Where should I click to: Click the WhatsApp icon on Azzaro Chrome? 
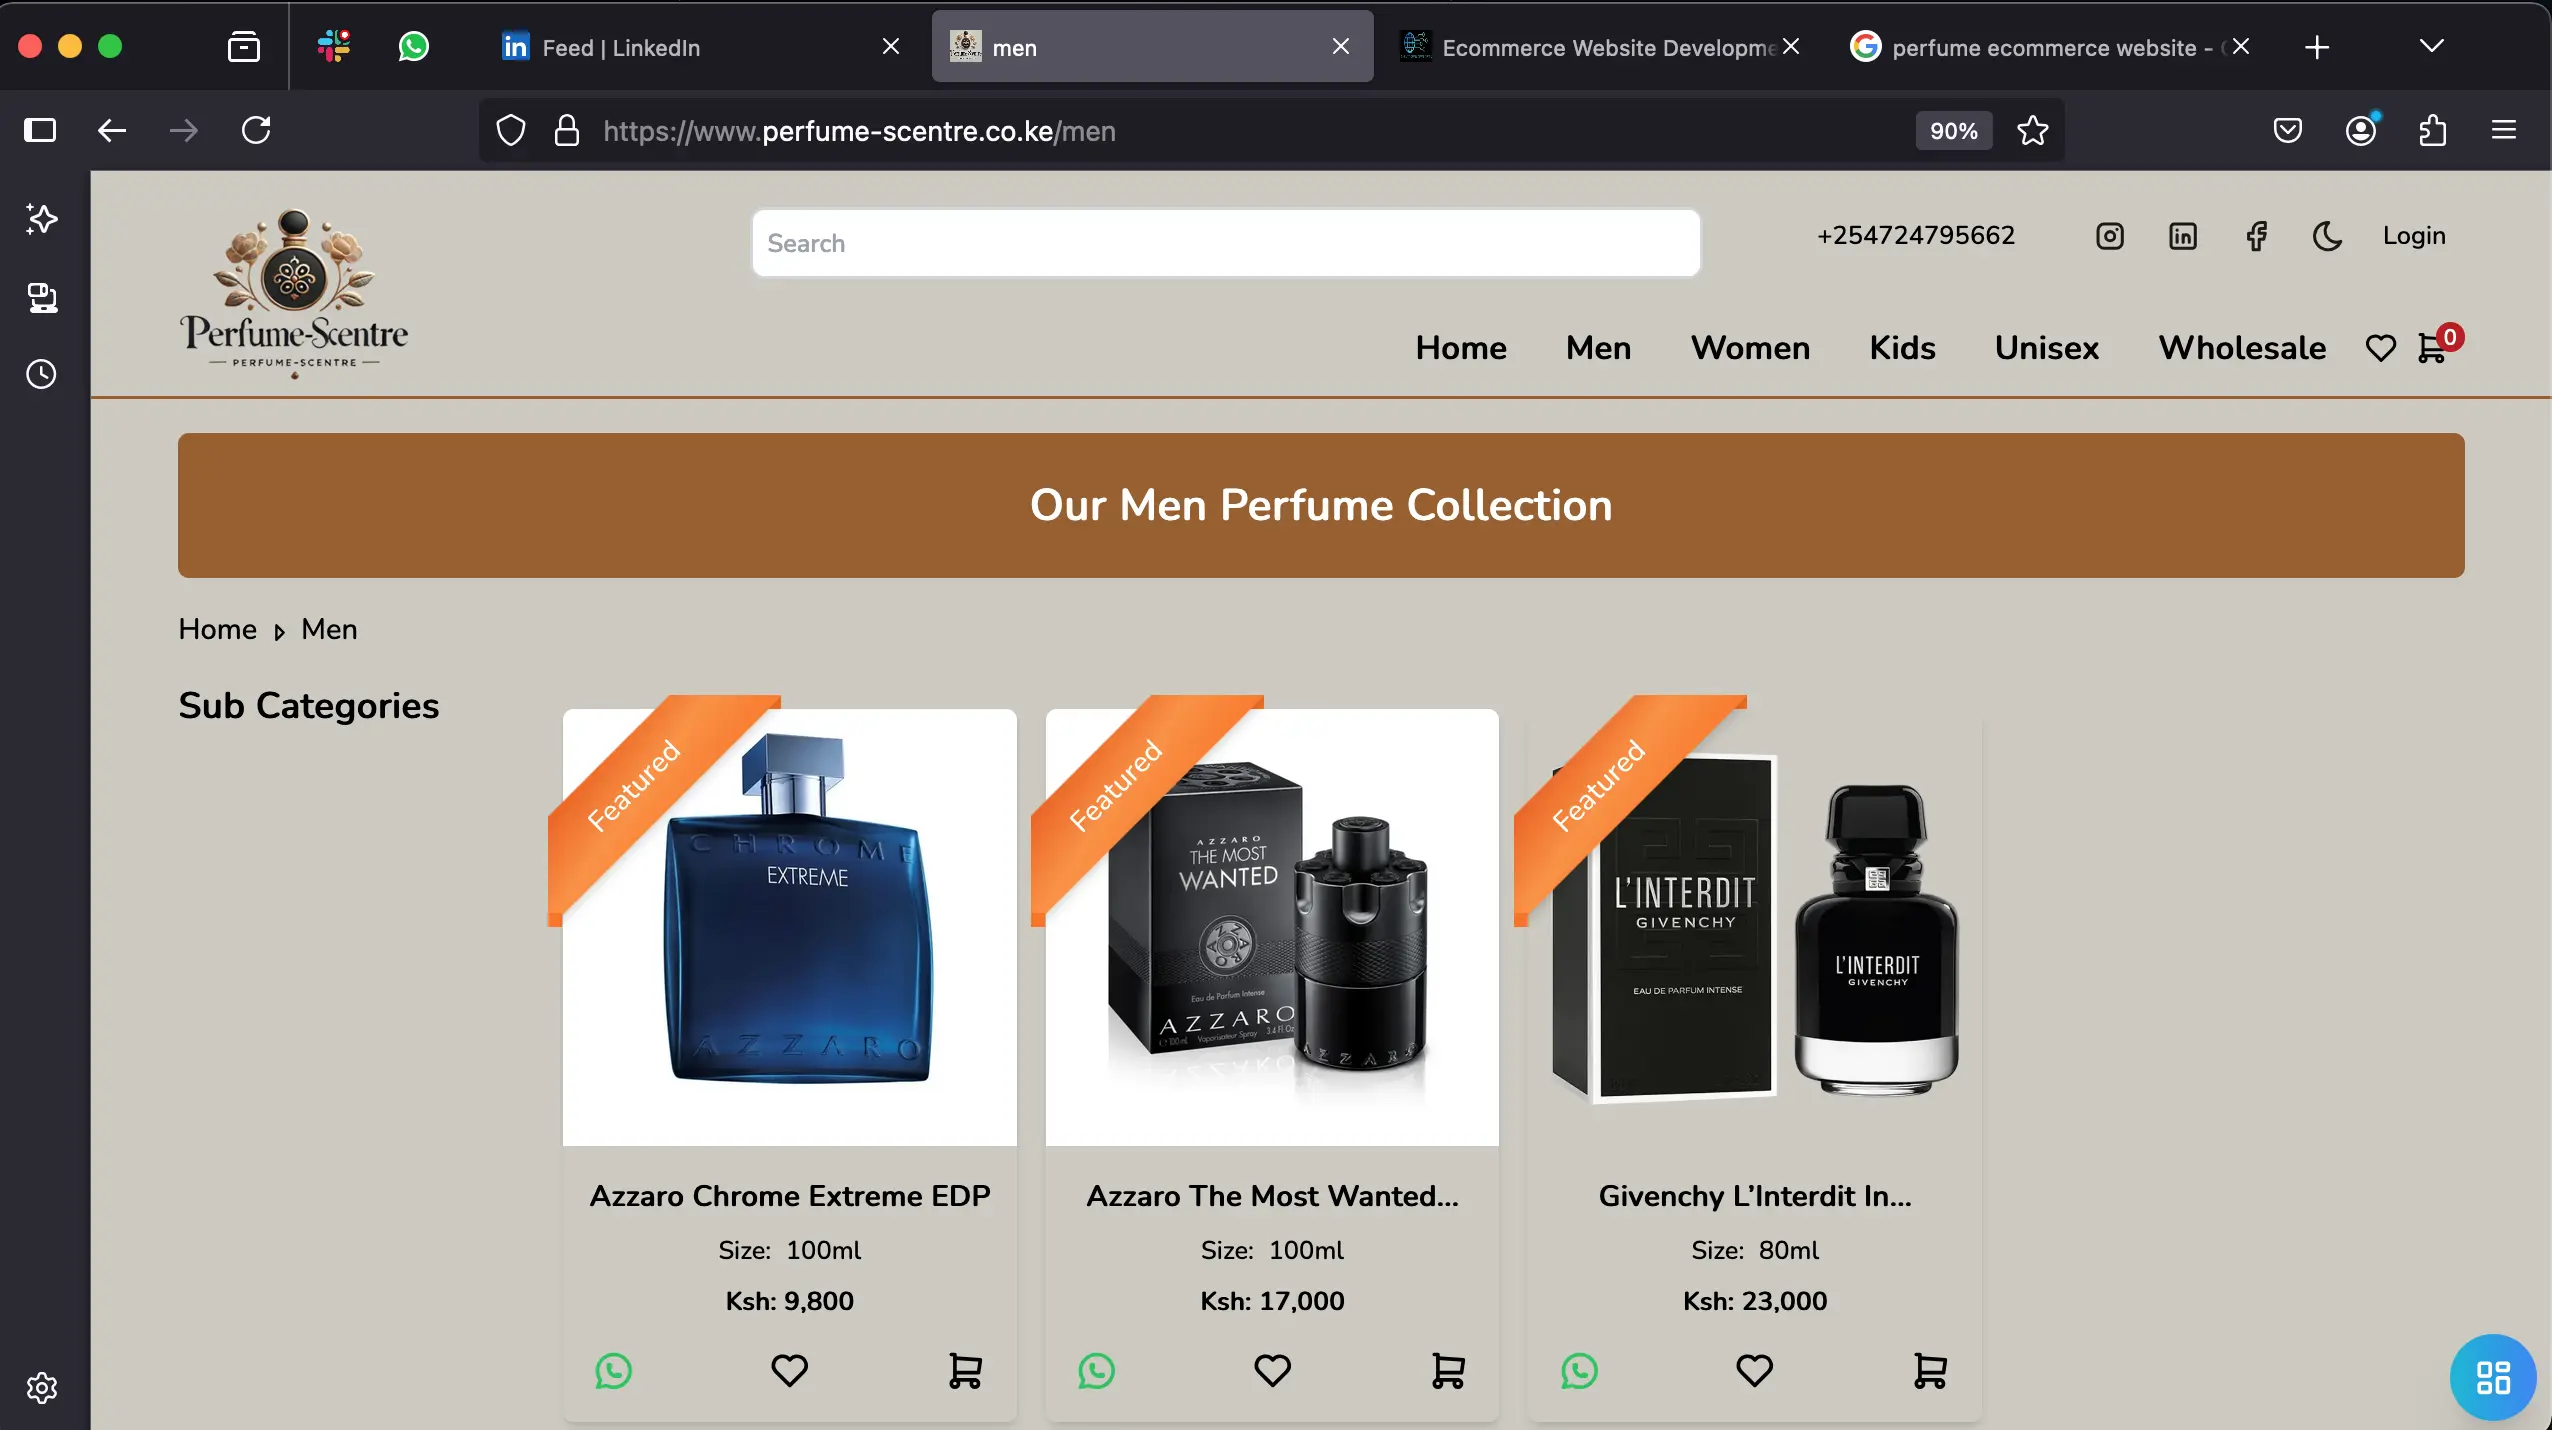tap(613, 1370)
